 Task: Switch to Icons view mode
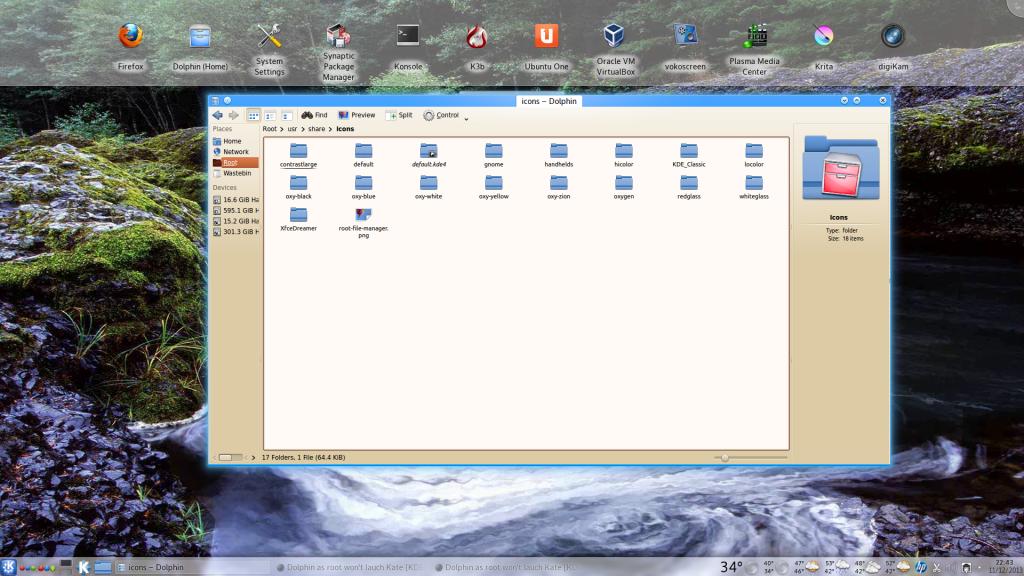pyautogui.click(x=254, y=115)
